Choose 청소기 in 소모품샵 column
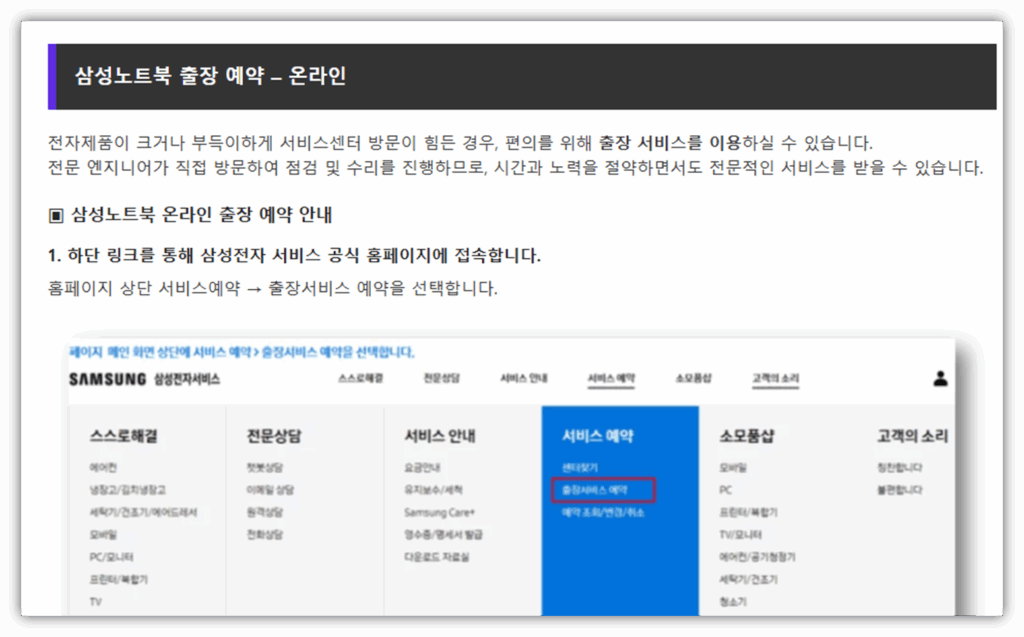Viewport: 1024px width, 637px height. pos(732,602)
